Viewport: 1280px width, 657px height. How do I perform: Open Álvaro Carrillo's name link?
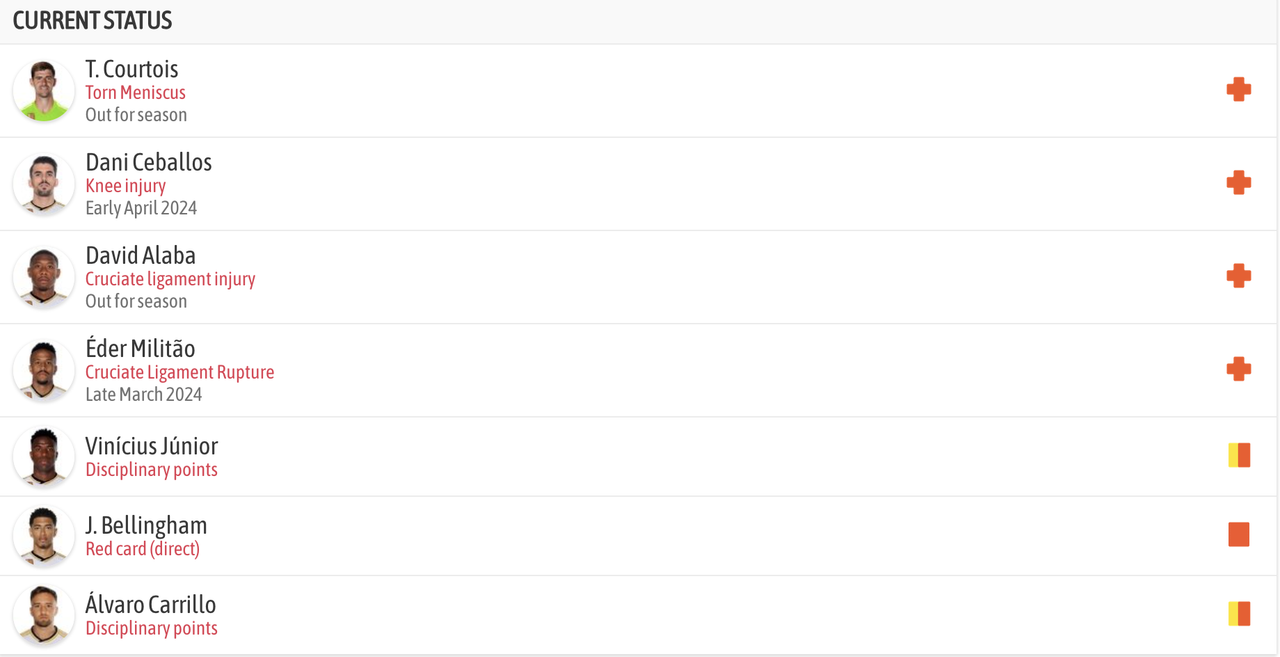[150, 604]
